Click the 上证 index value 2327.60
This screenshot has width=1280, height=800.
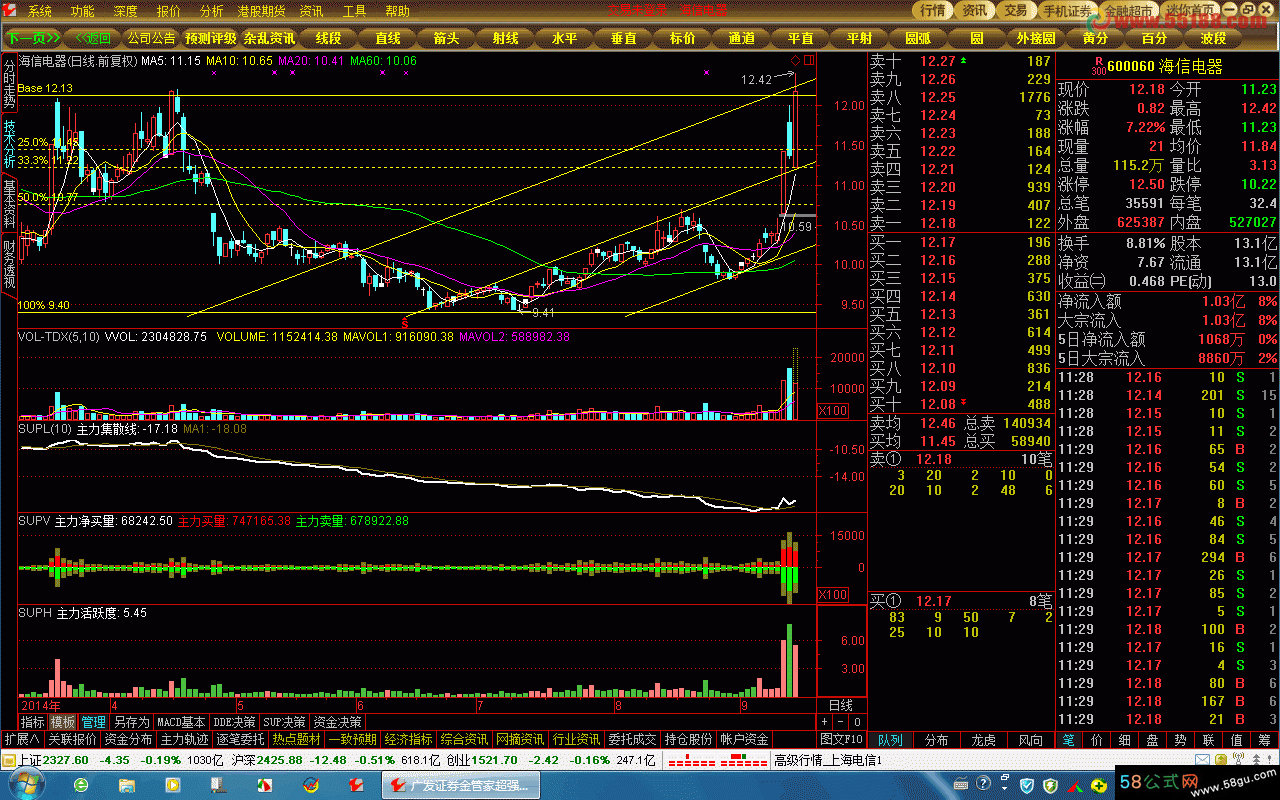coord(67,760)
